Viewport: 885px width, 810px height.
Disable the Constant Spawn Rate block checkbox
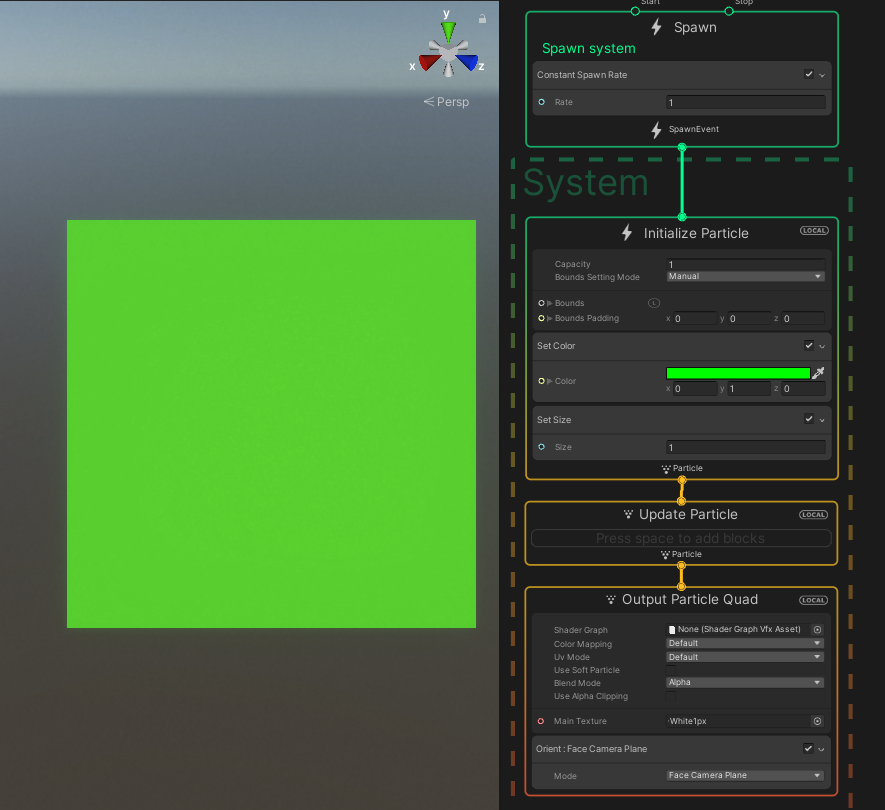[809, 75]
